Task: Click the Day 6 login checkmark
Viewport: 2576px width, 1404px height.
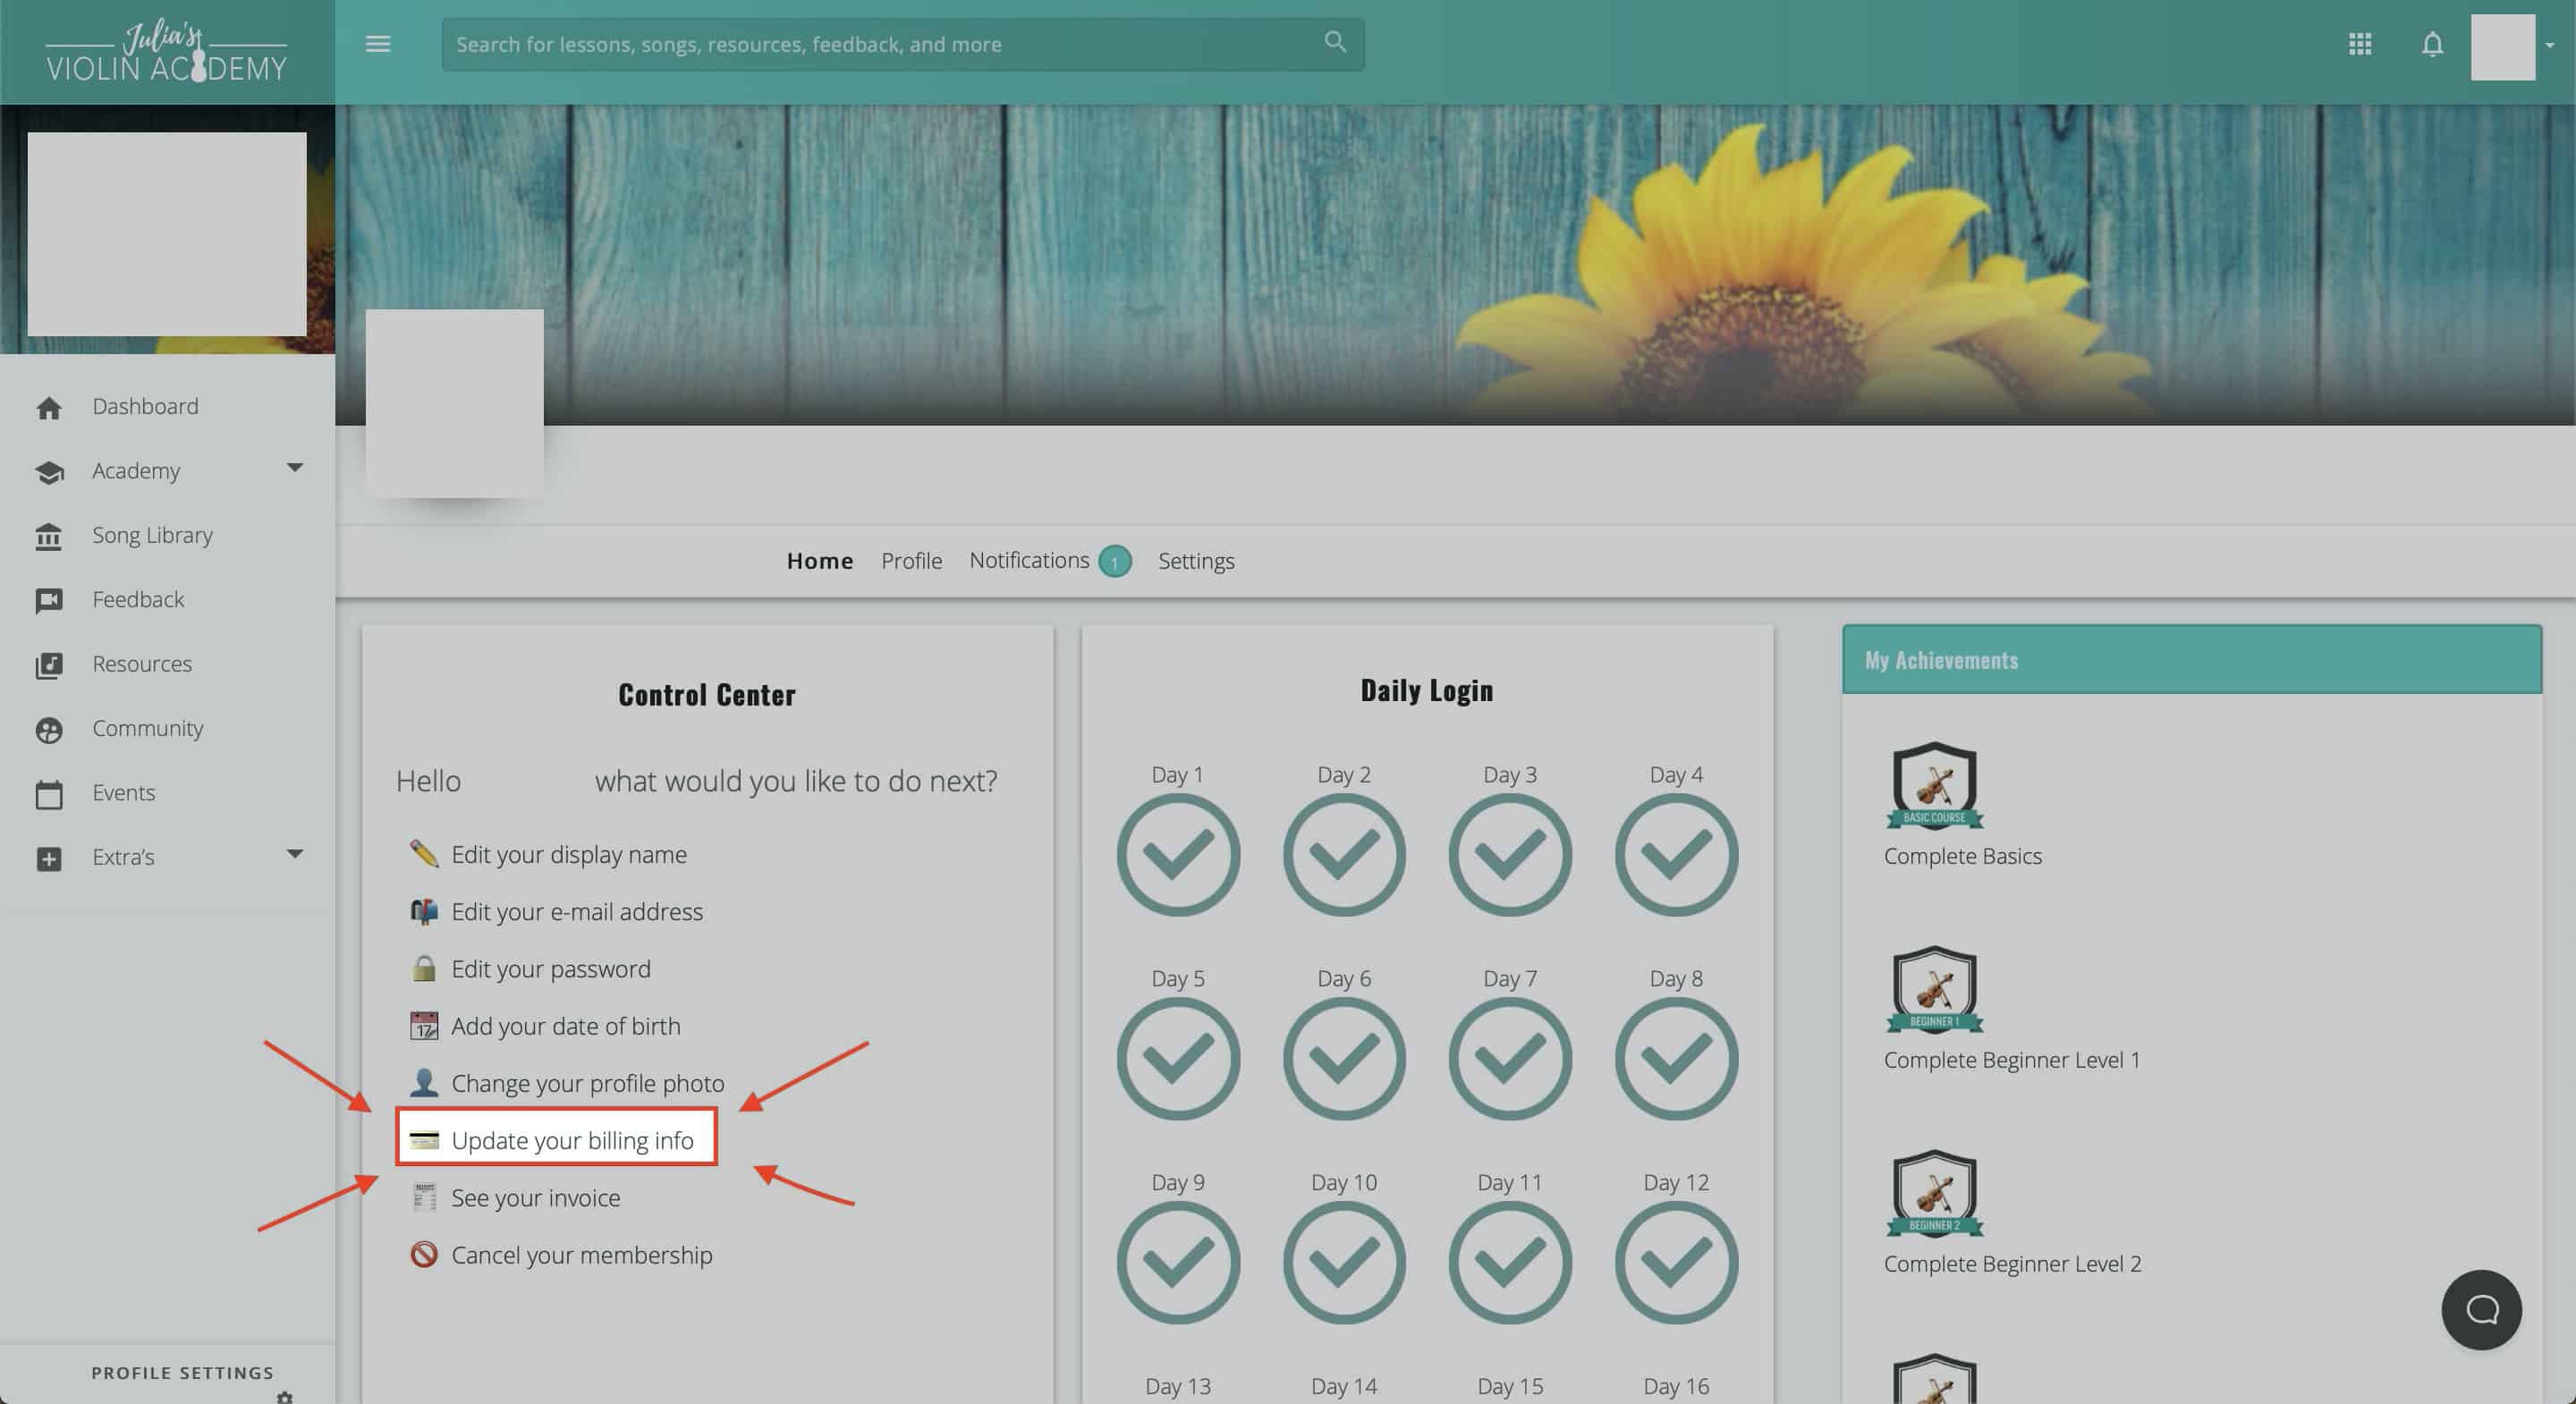Action: 1344,1059
